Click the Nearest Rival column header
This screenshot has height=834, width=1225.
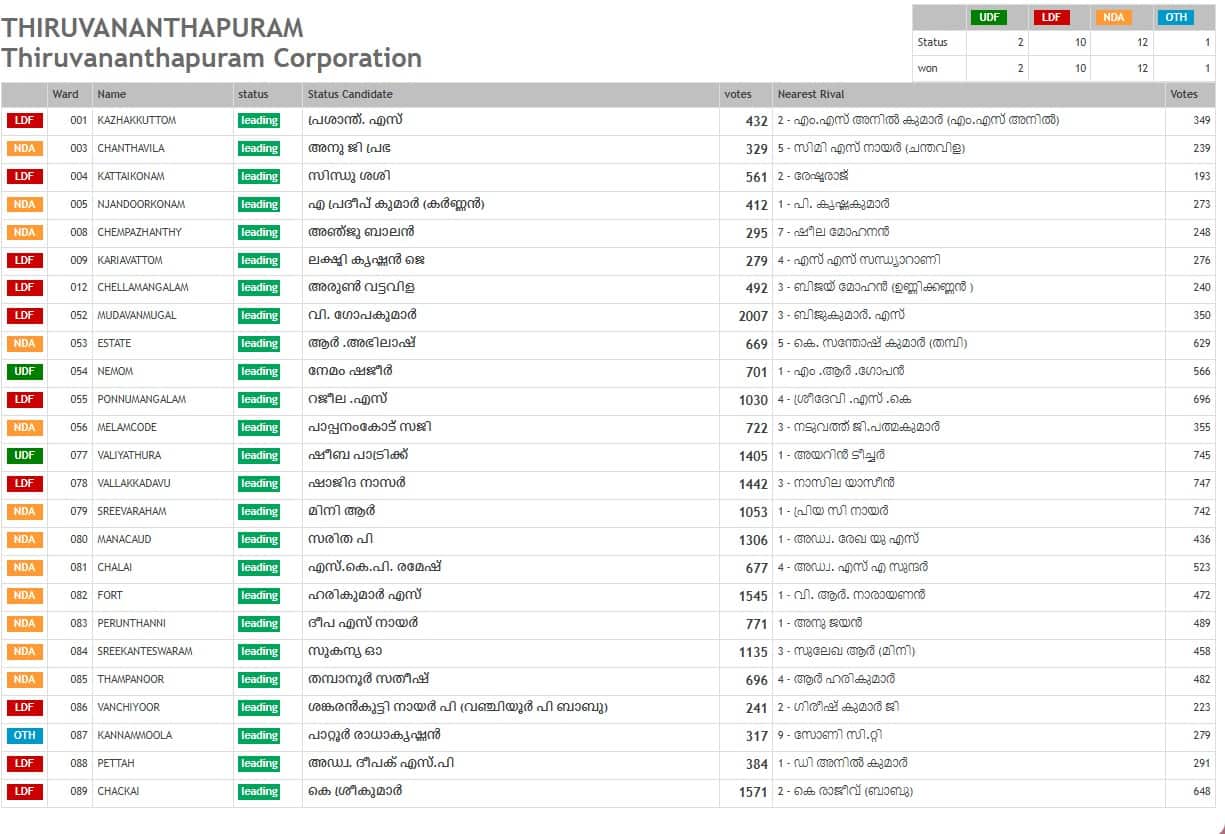[x=810, y=94]
